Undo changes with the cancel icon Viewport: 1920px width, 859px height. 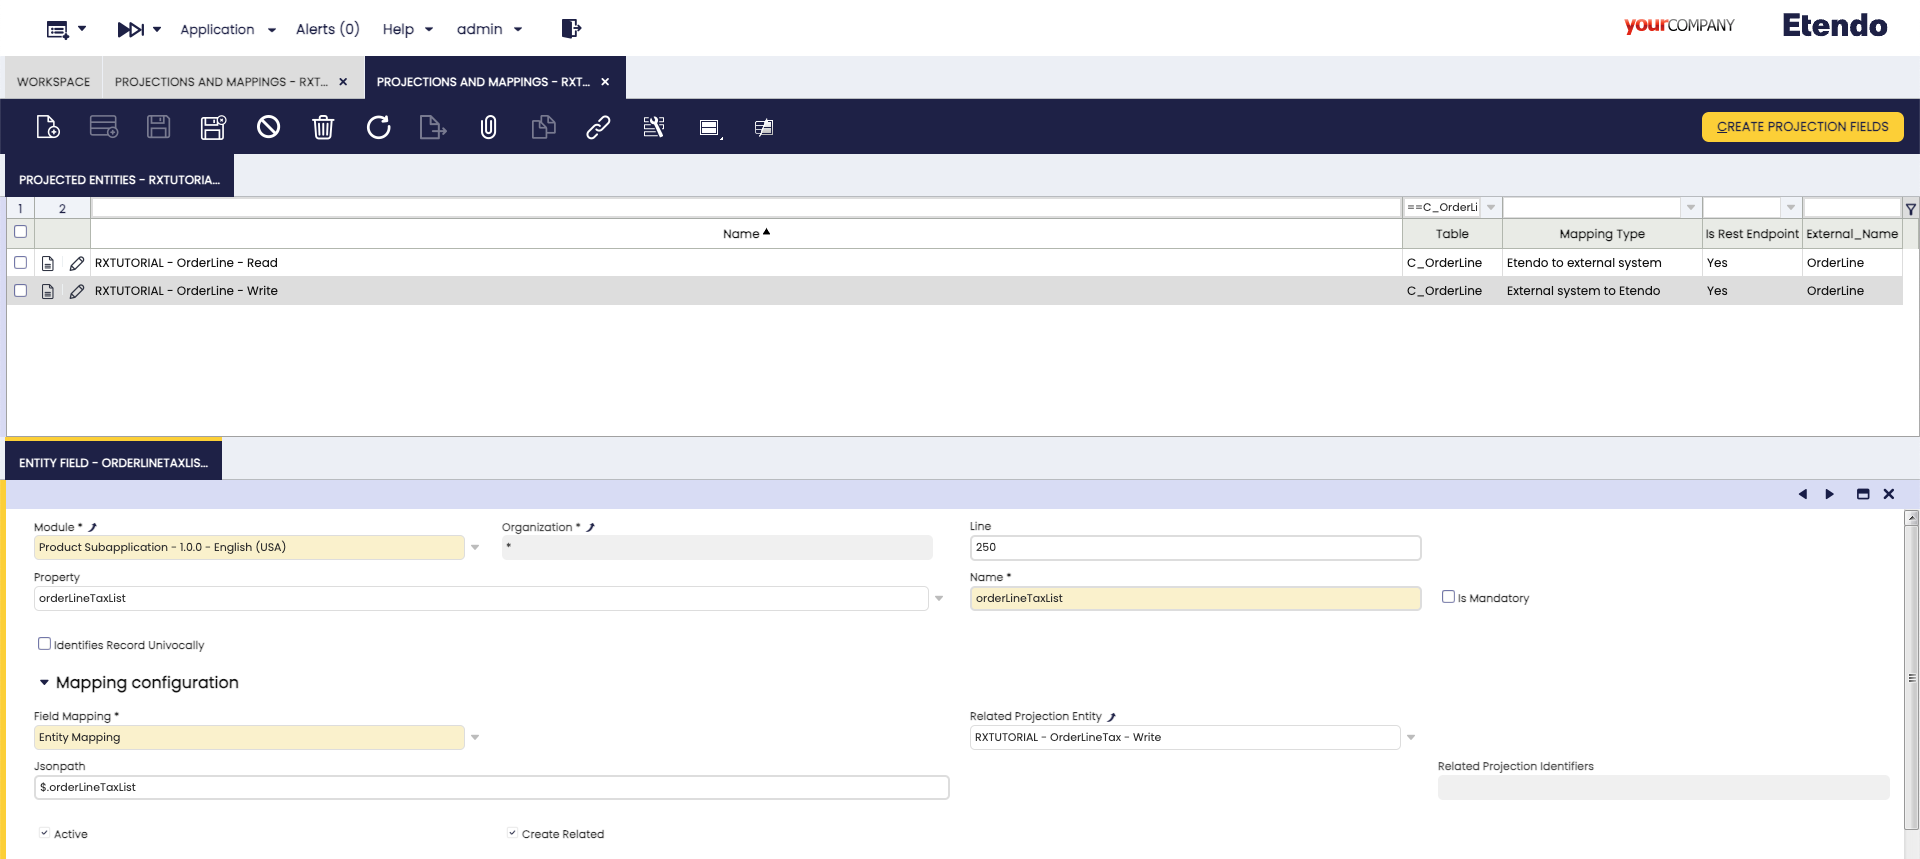(268, 127)
